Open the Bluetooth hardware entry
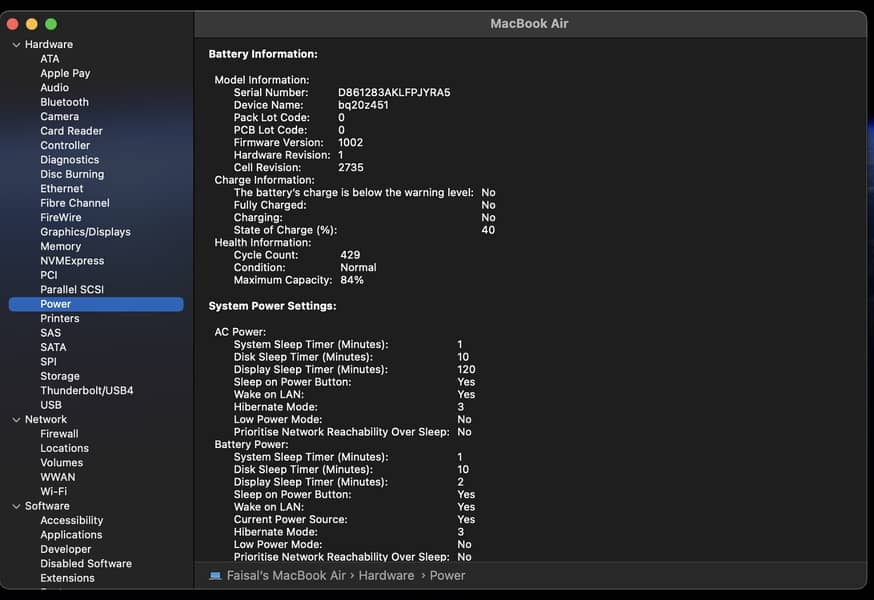The width and height of the screenshot is (874, 600). click(64, 102)
